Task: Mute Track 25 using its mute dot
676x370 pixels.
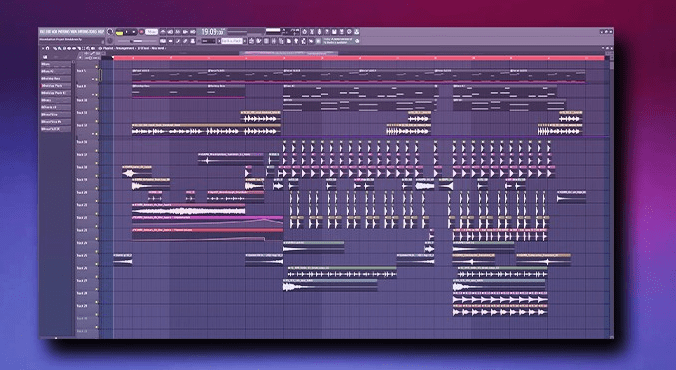Action: pyautogui.click(x=97, y=251)
